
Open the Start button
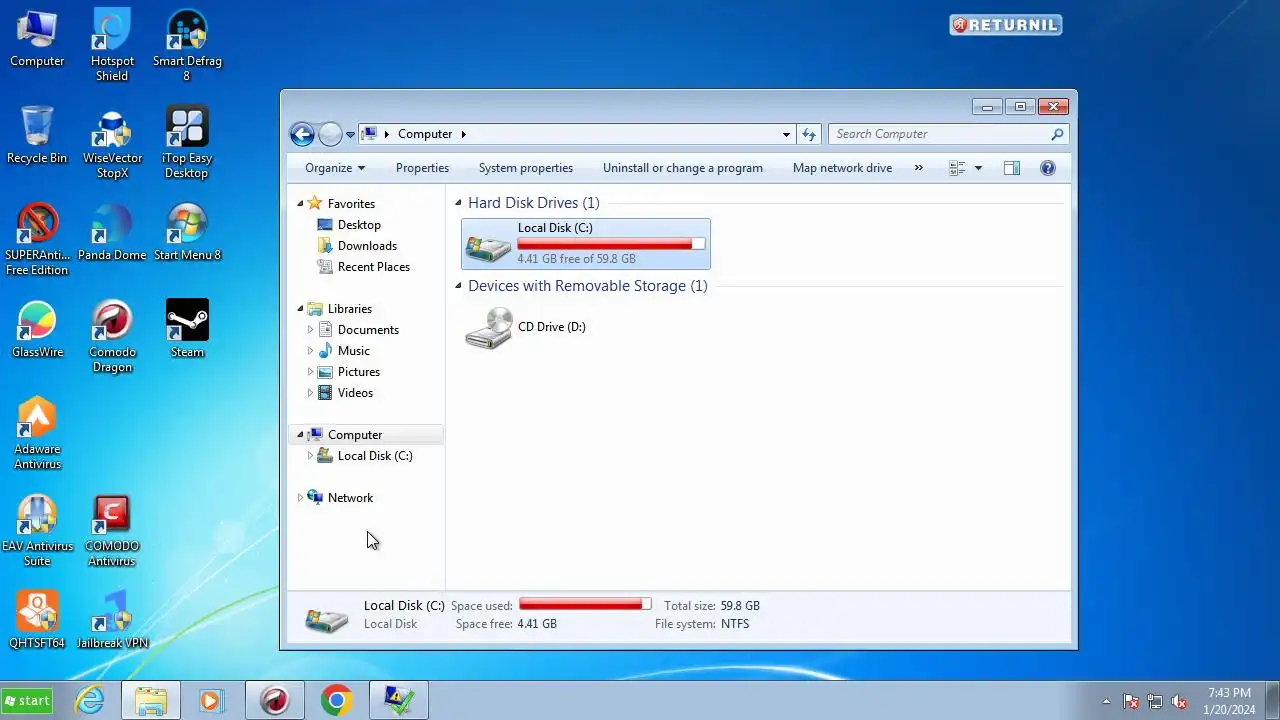pyautogui.click(x=27, y=701)
